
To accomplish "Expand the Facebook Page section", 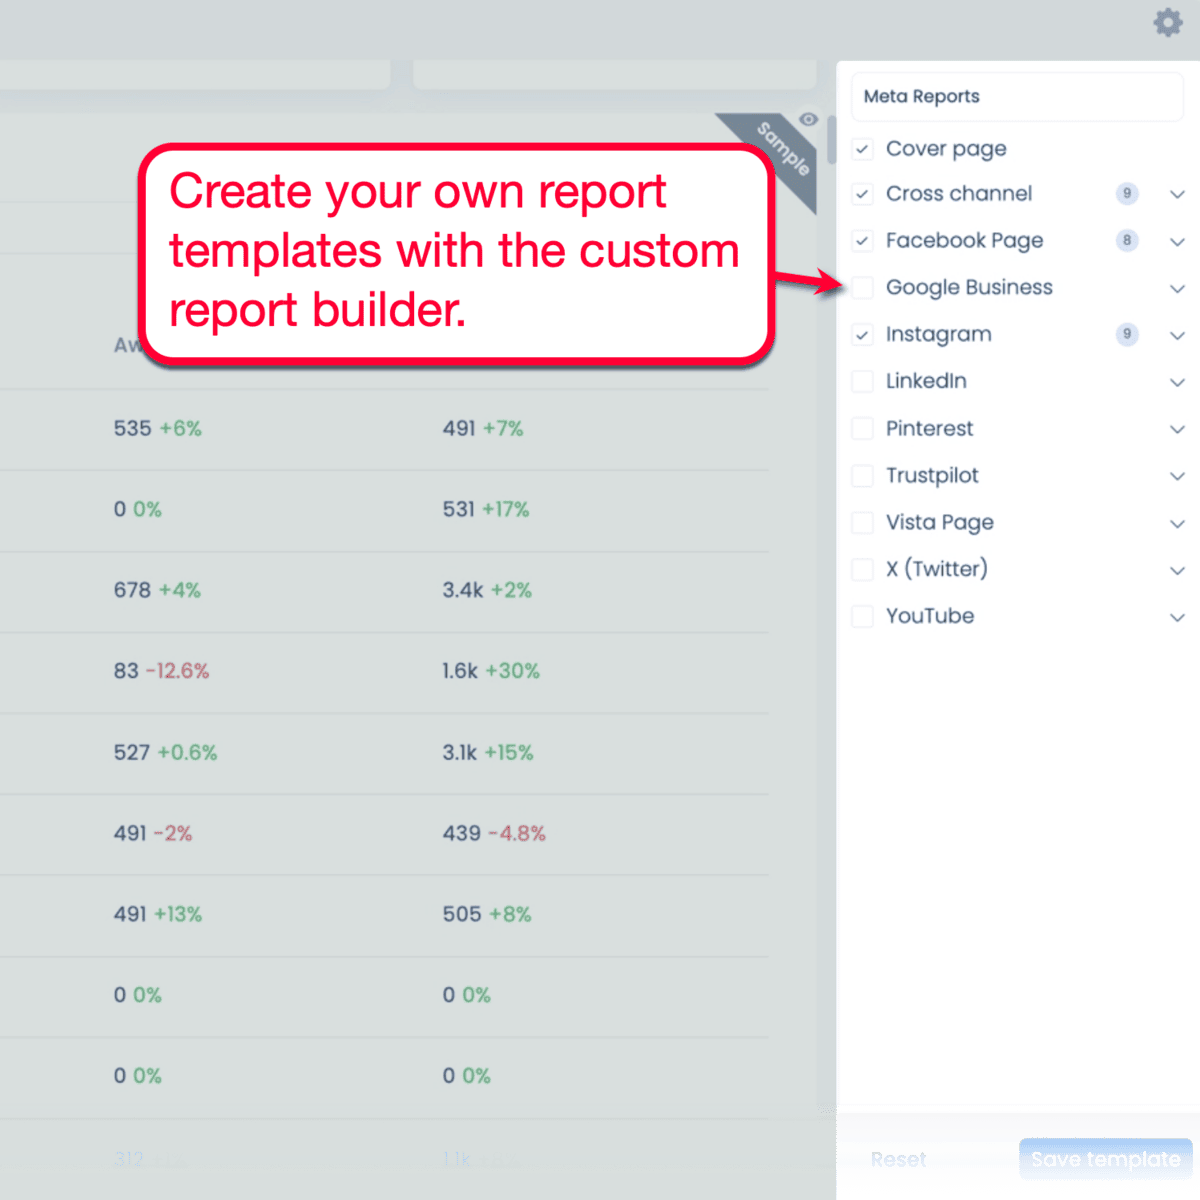I will (x=1177, y=241).
